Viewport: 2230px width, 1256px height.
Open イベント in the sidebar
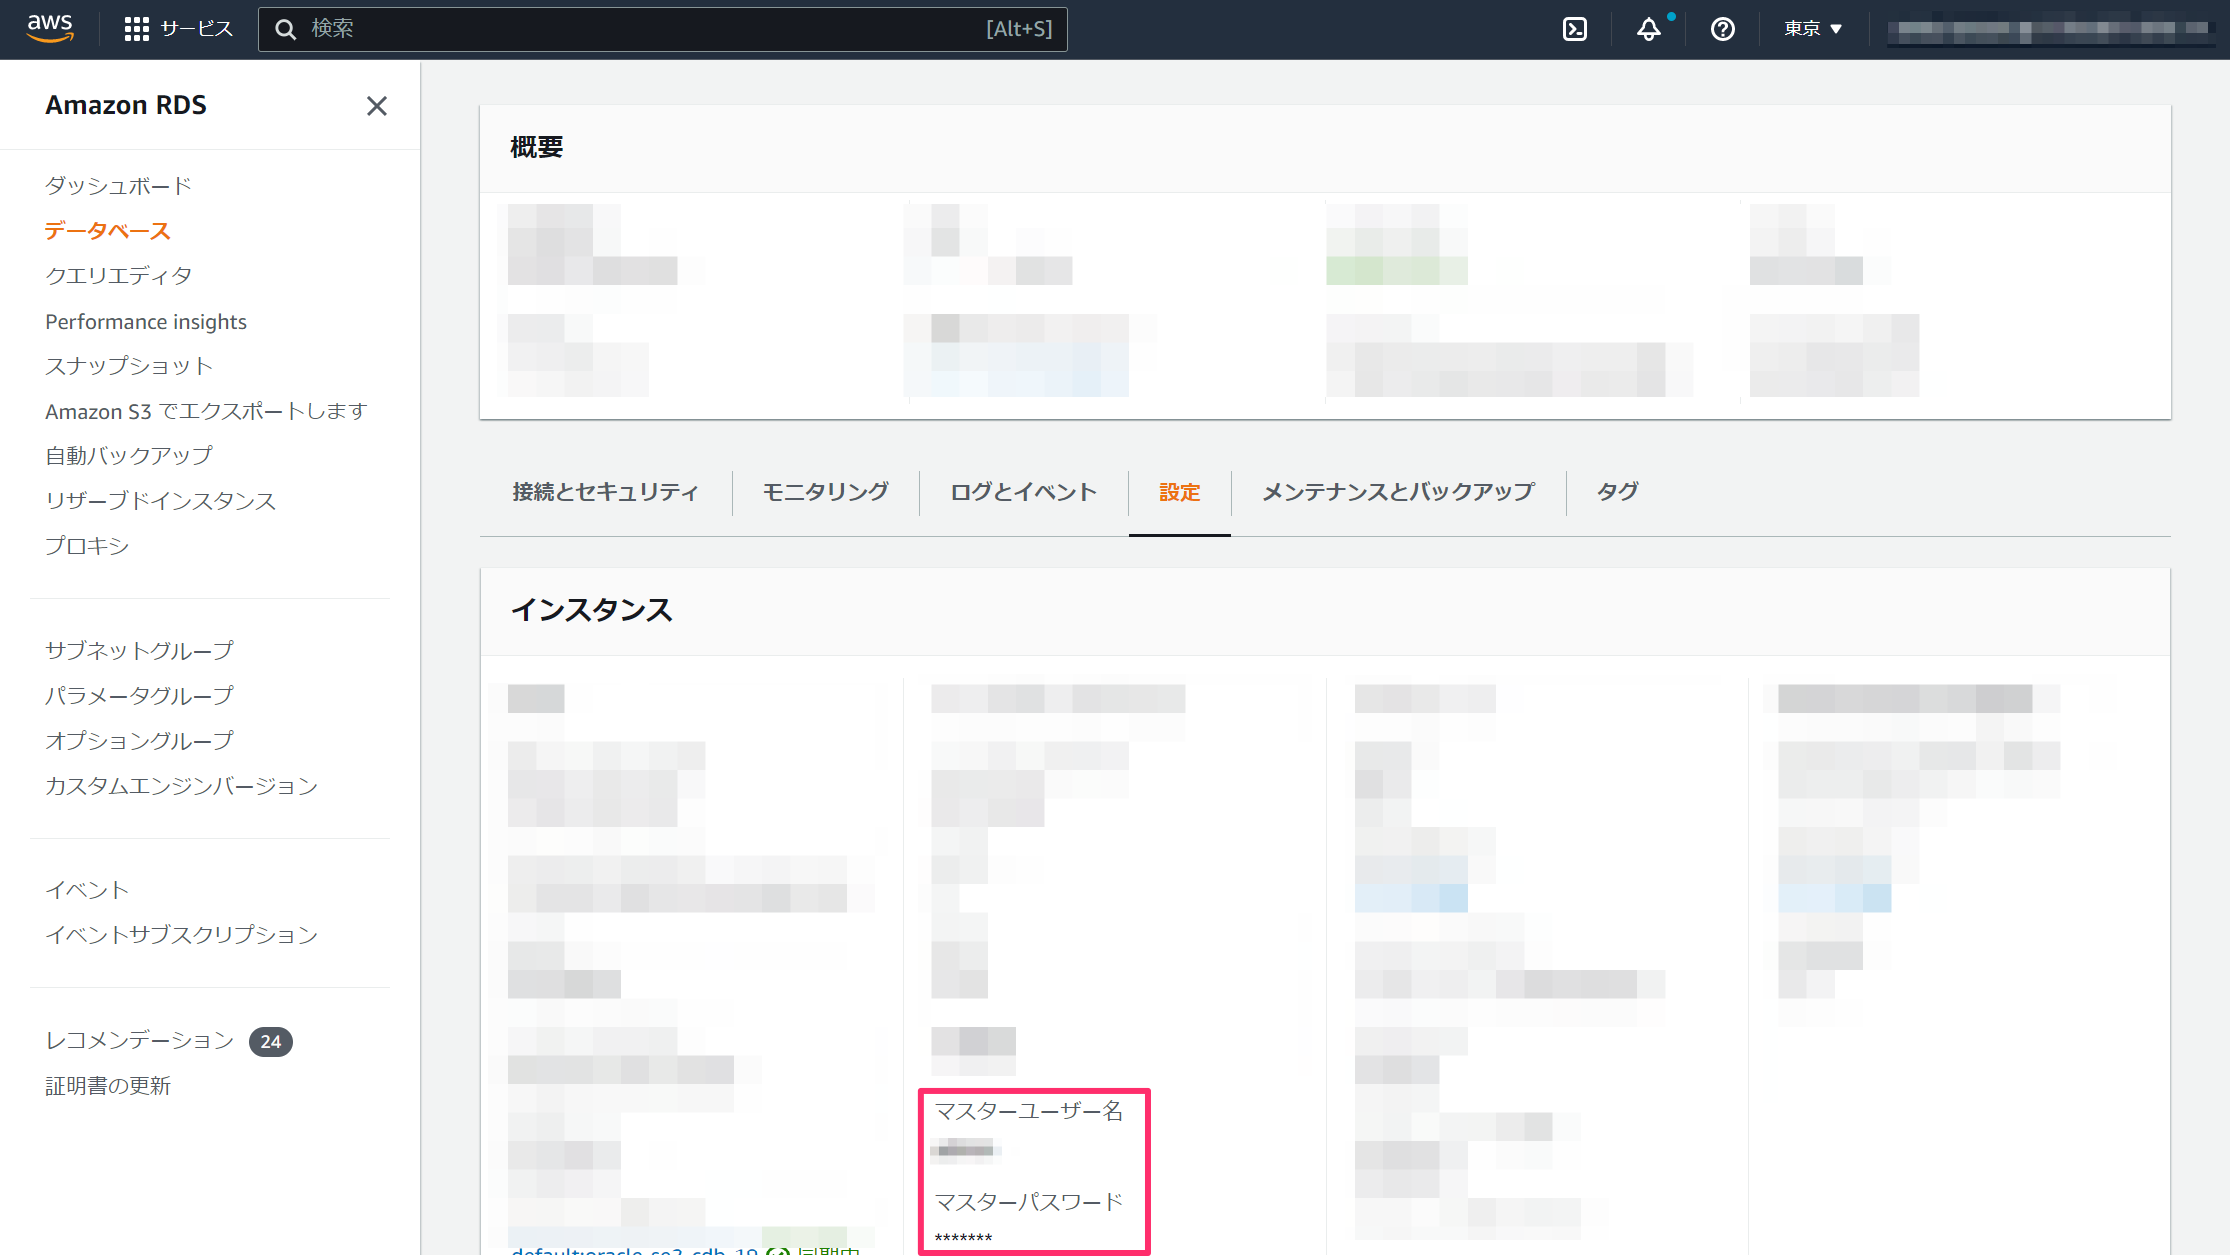click(x=87, y=890)
